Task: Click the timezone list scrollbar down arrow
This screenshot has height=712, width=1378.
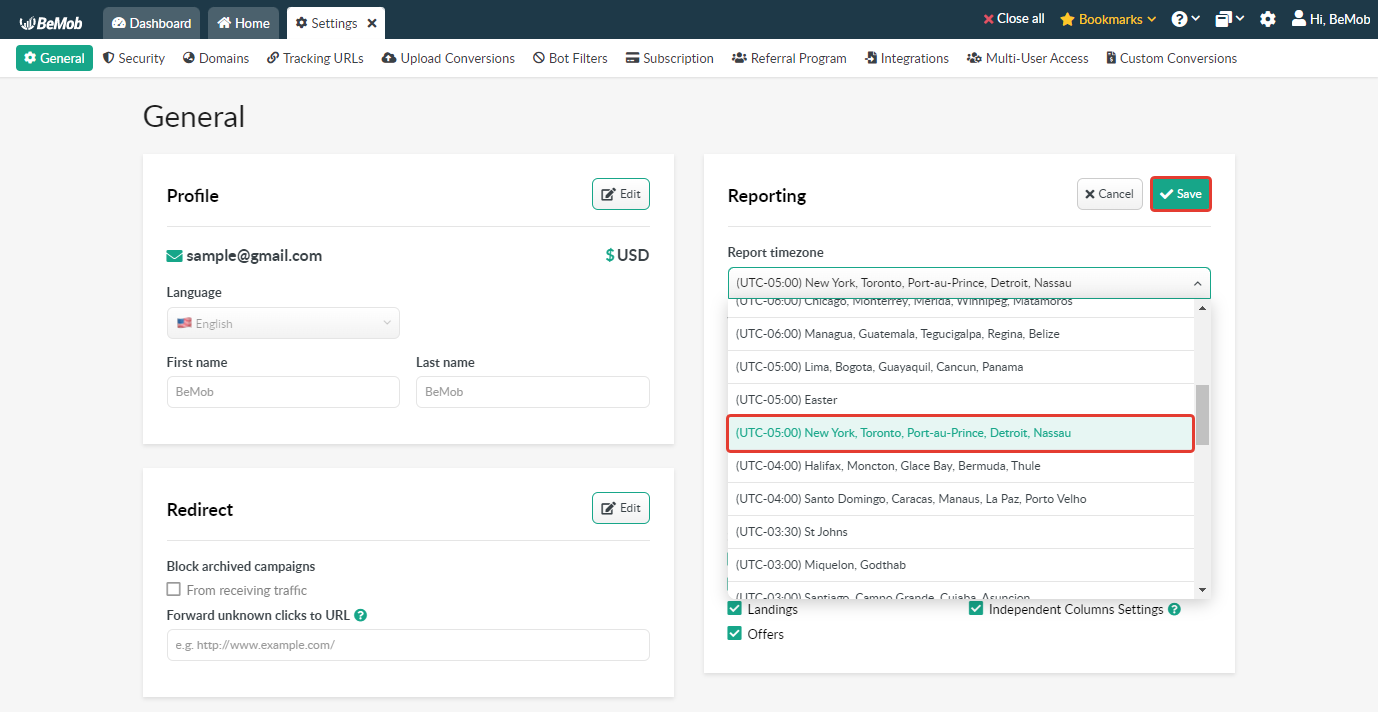Action: (1202, 590)
